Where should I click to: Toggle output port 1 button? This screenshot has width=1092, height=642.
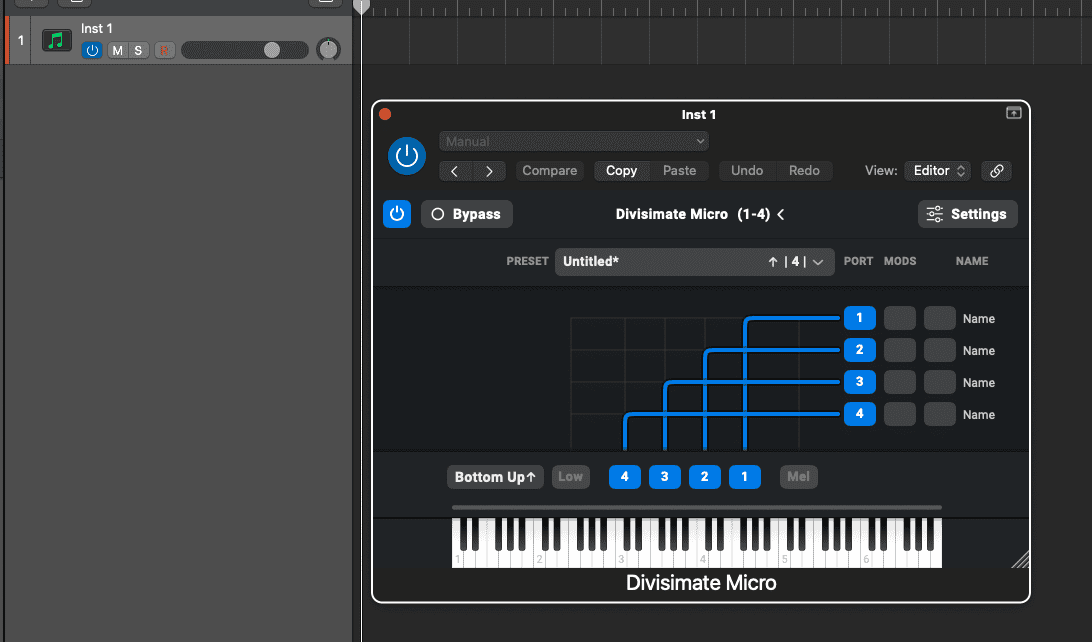point(859,318)
